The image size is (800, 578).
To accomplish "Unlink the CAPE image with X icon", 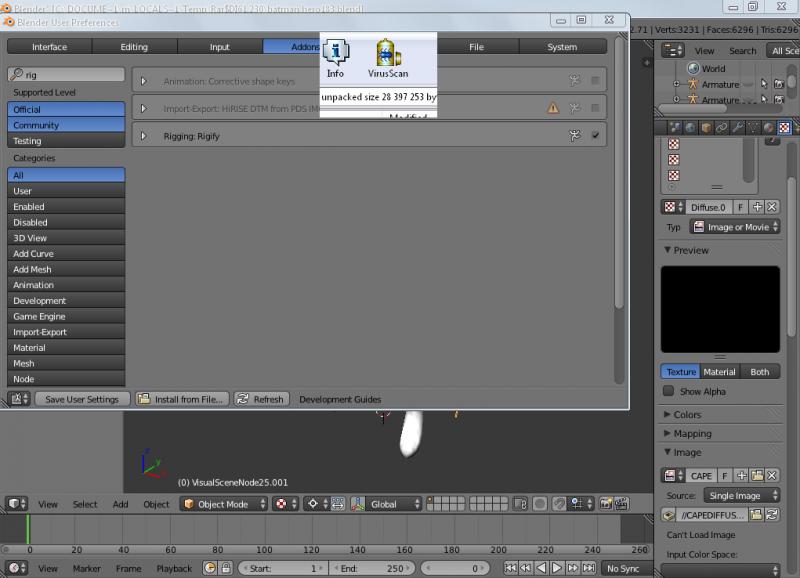I will tap(772, 475).
